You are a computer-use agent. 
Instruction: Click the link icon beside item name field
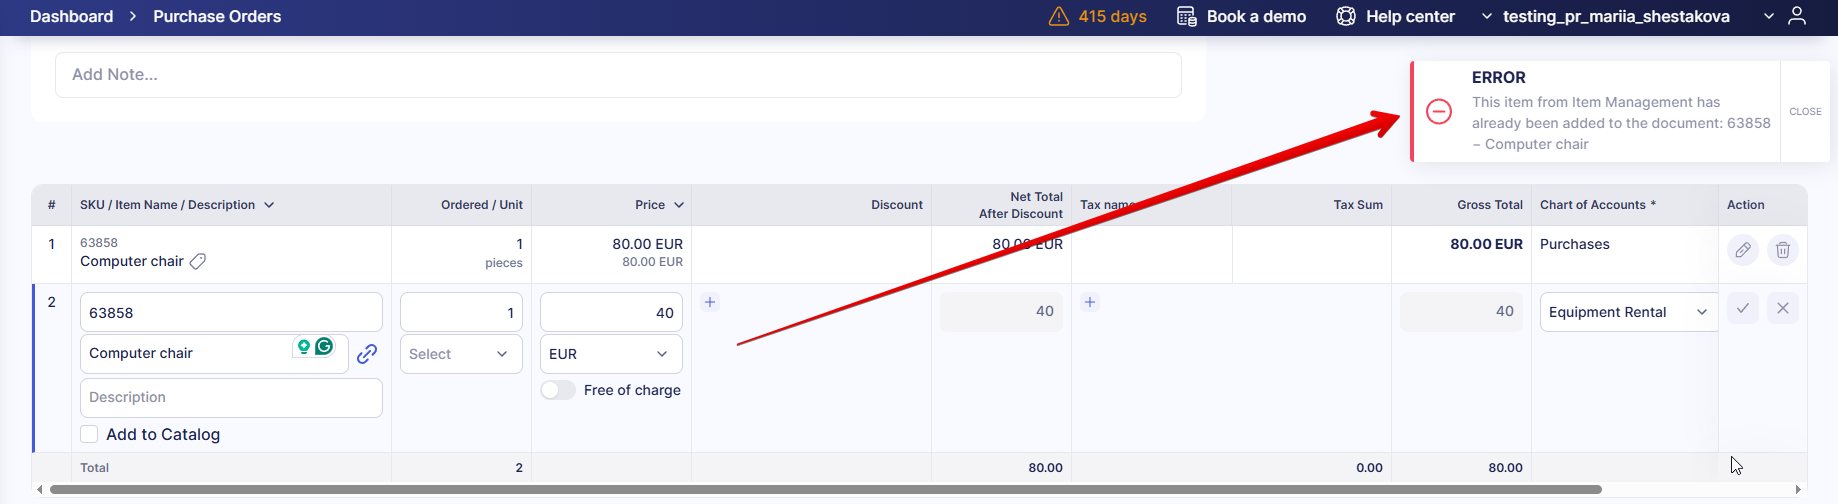[367, 353]
